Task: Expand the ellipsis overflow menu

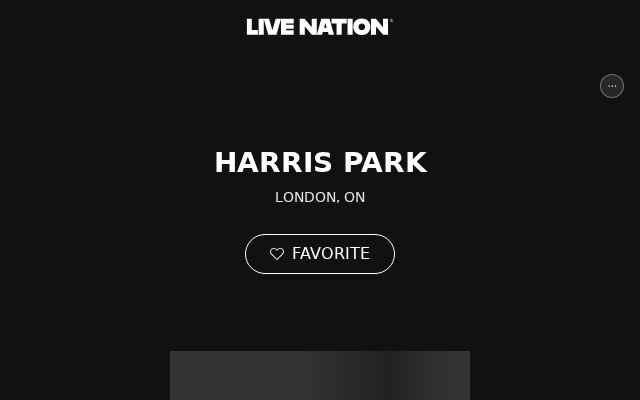Action: [612, 86]
